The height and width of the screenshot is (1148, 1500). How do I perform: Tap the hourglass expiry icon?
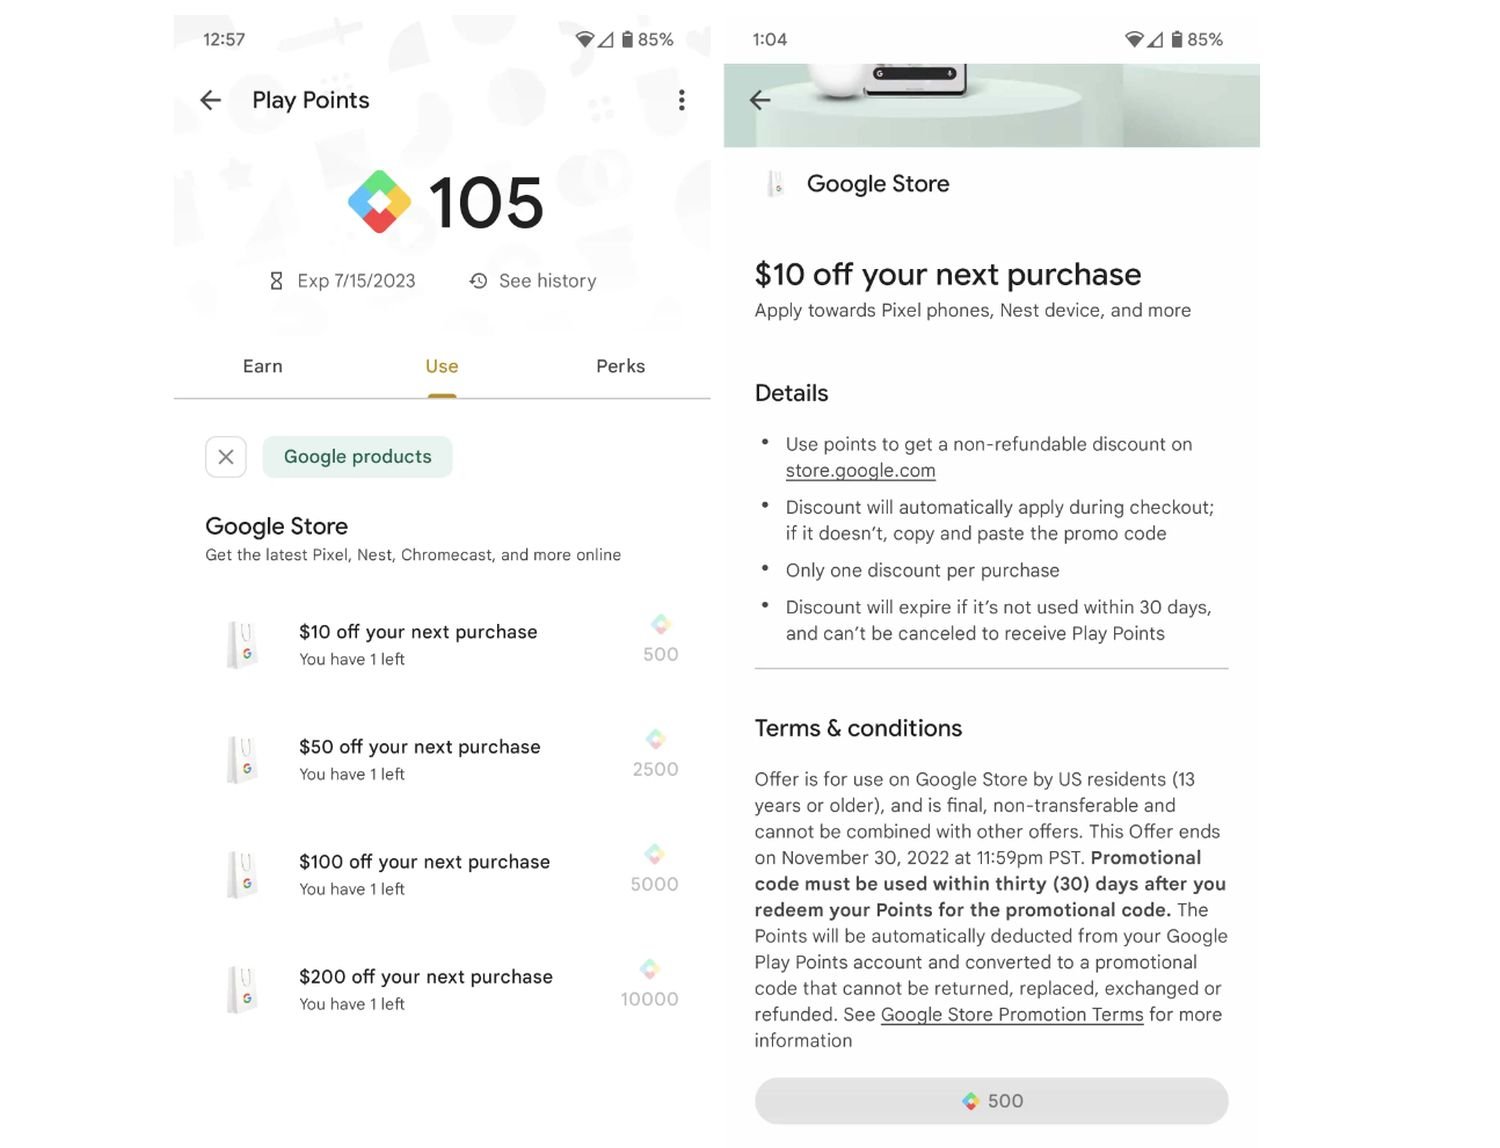coord(276,281)
